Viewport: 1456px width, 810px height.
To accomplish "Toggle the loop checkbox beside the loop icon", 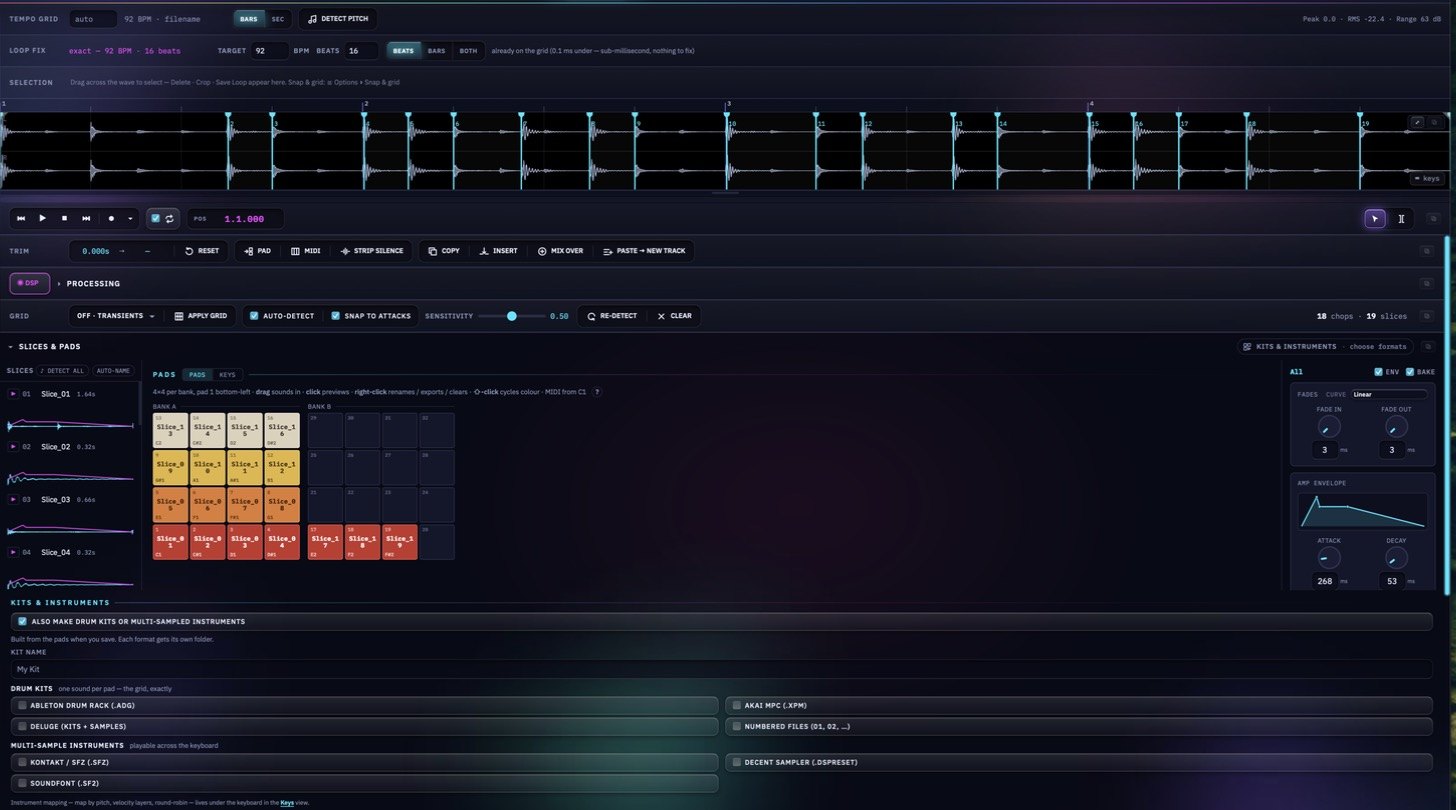I will click(155, 218).
